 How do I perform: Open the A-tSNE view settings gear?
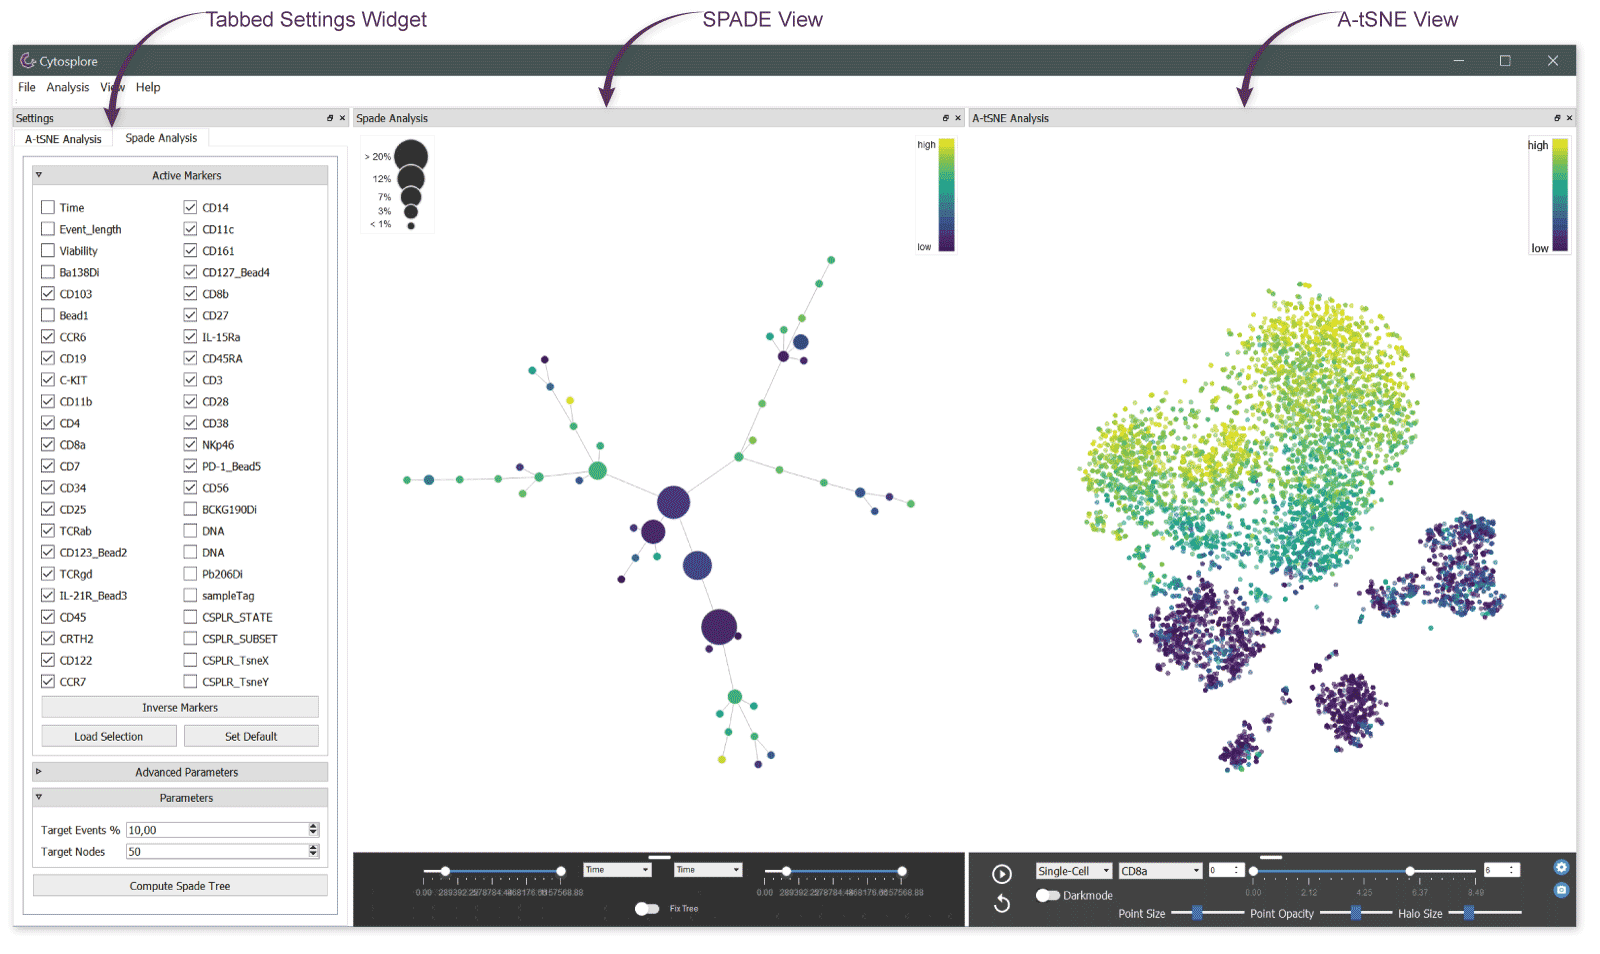pyautogui.click(x=1561, y=868)
